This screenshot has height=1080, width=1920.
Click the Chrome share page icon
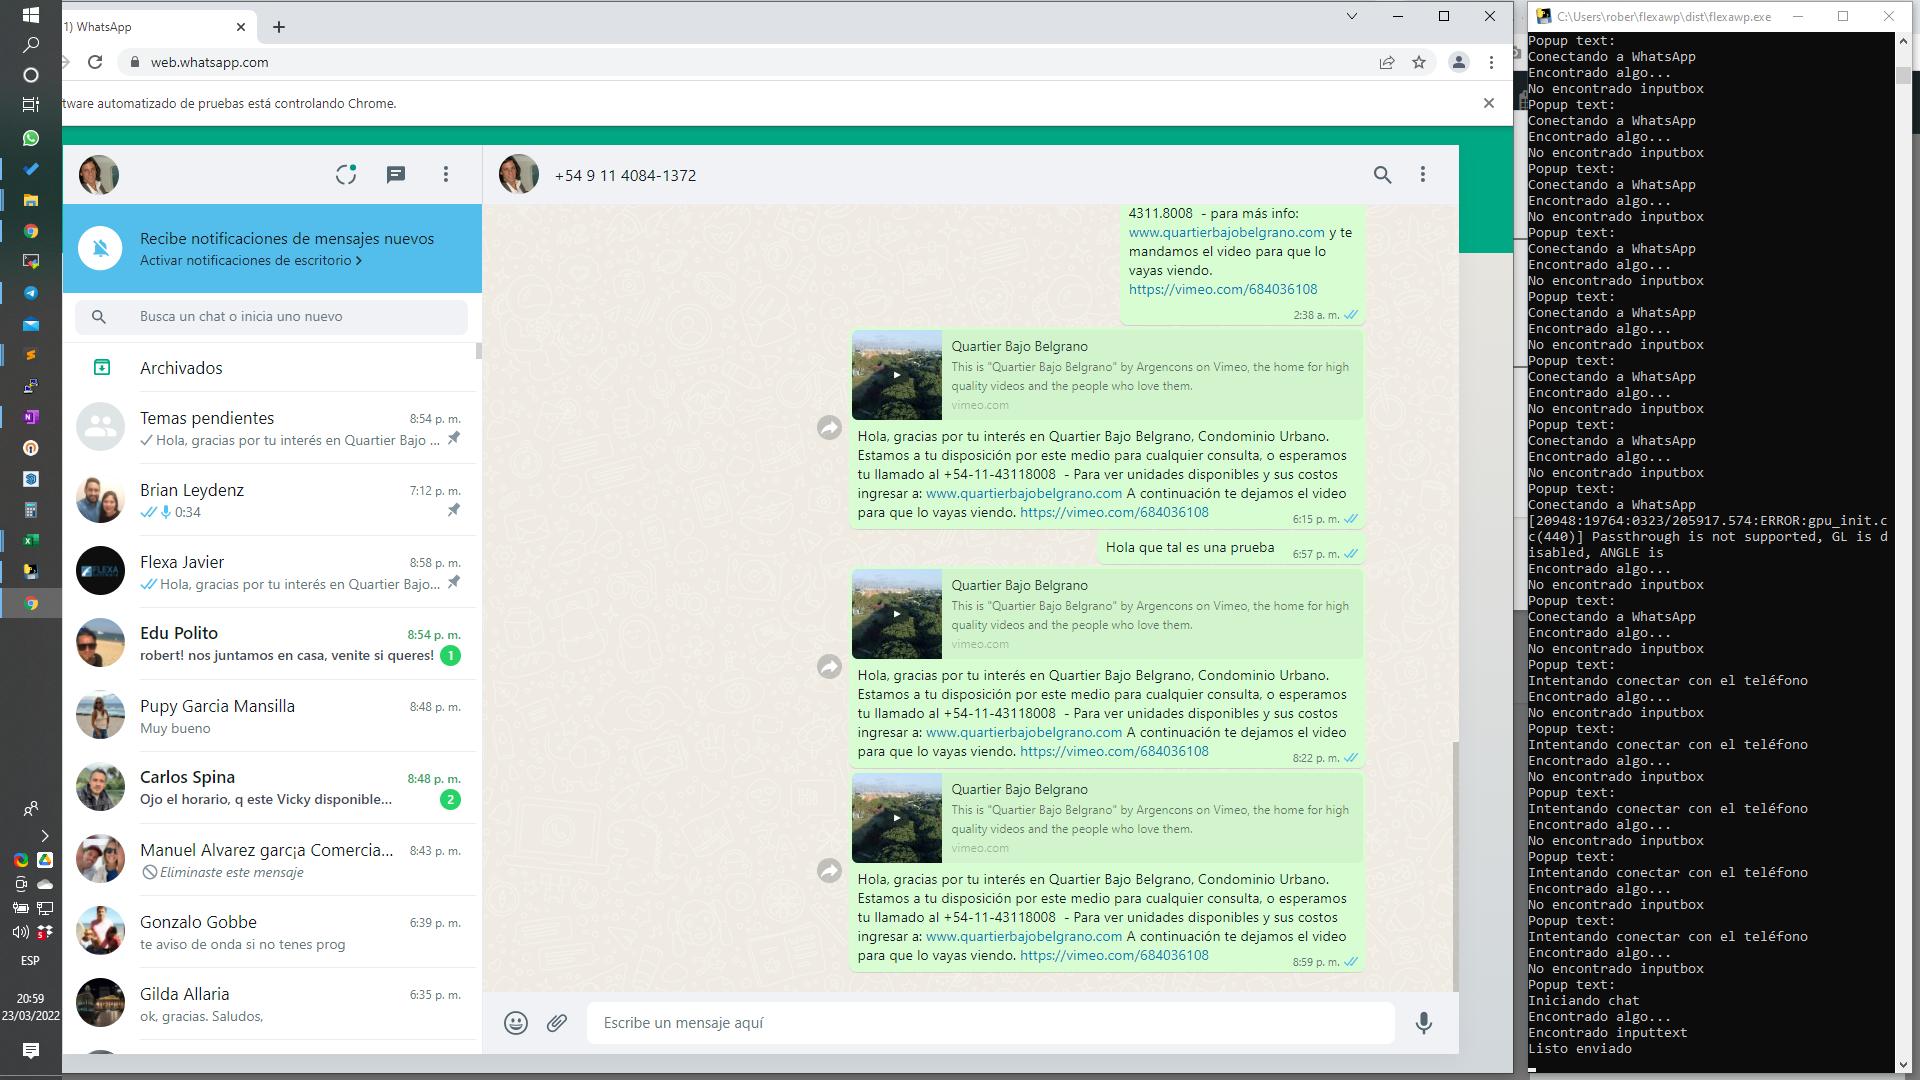pyautogui.click(x=1387, y=62)
